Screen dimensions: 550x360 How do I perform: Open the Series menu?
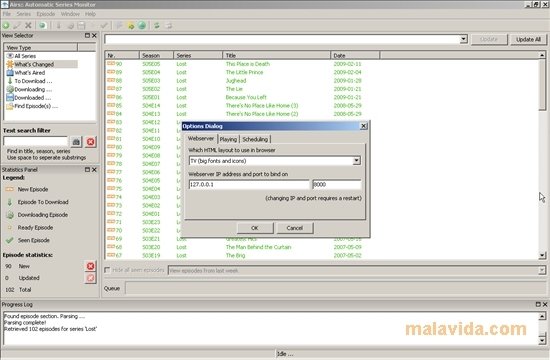coord(24,14)
